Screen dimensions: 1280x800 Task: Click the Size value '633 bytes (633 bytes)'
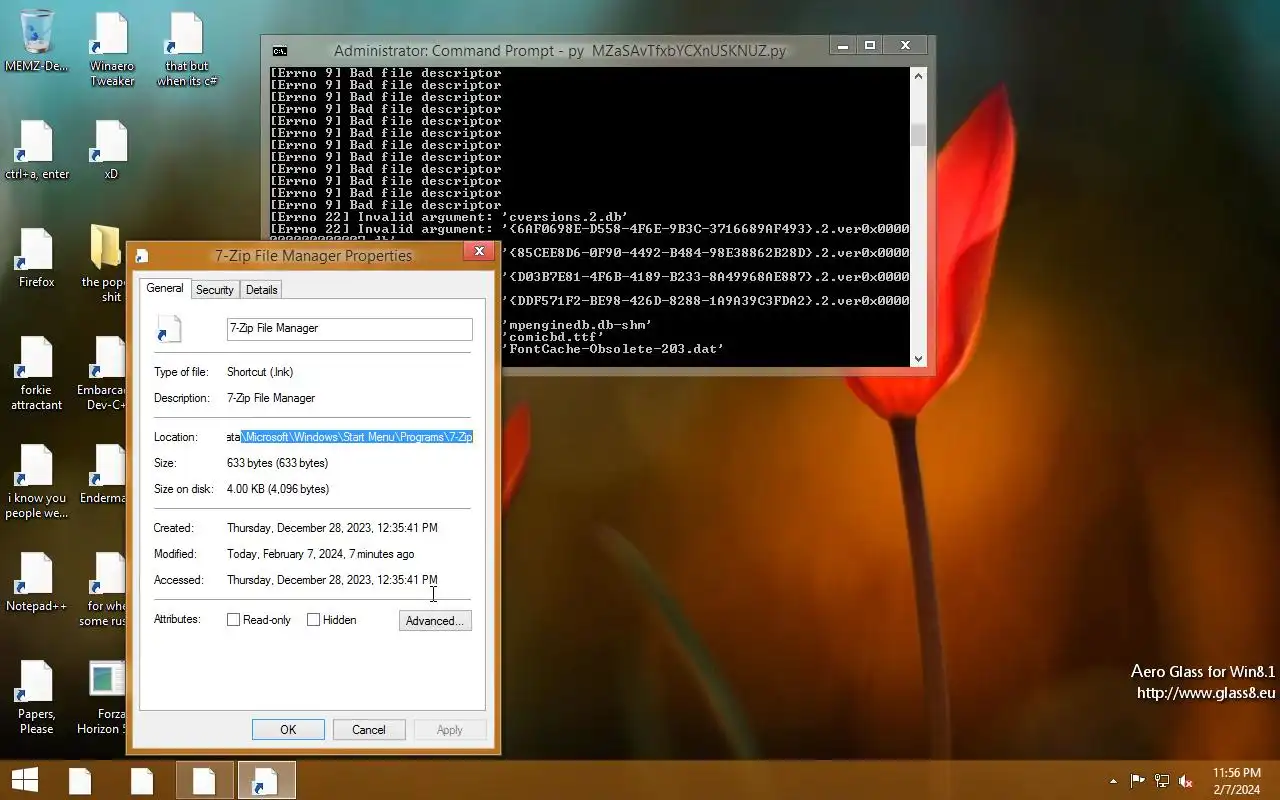pyautogui.click(x=277, y=463)
